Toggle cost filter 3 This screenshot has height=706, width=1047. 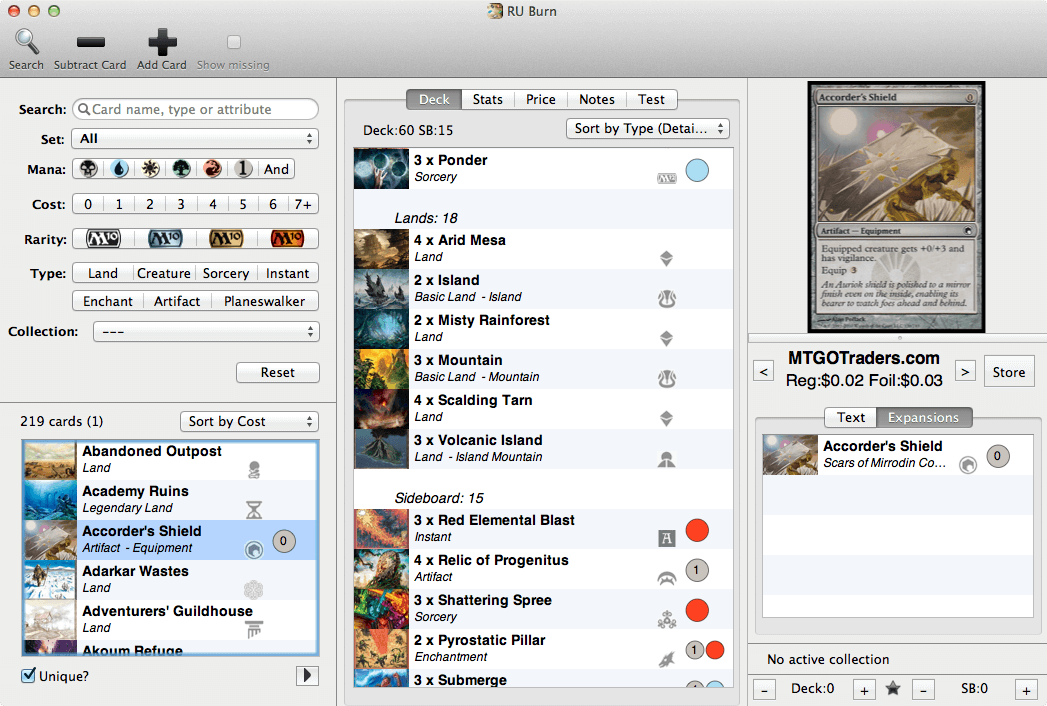[181, 204]
